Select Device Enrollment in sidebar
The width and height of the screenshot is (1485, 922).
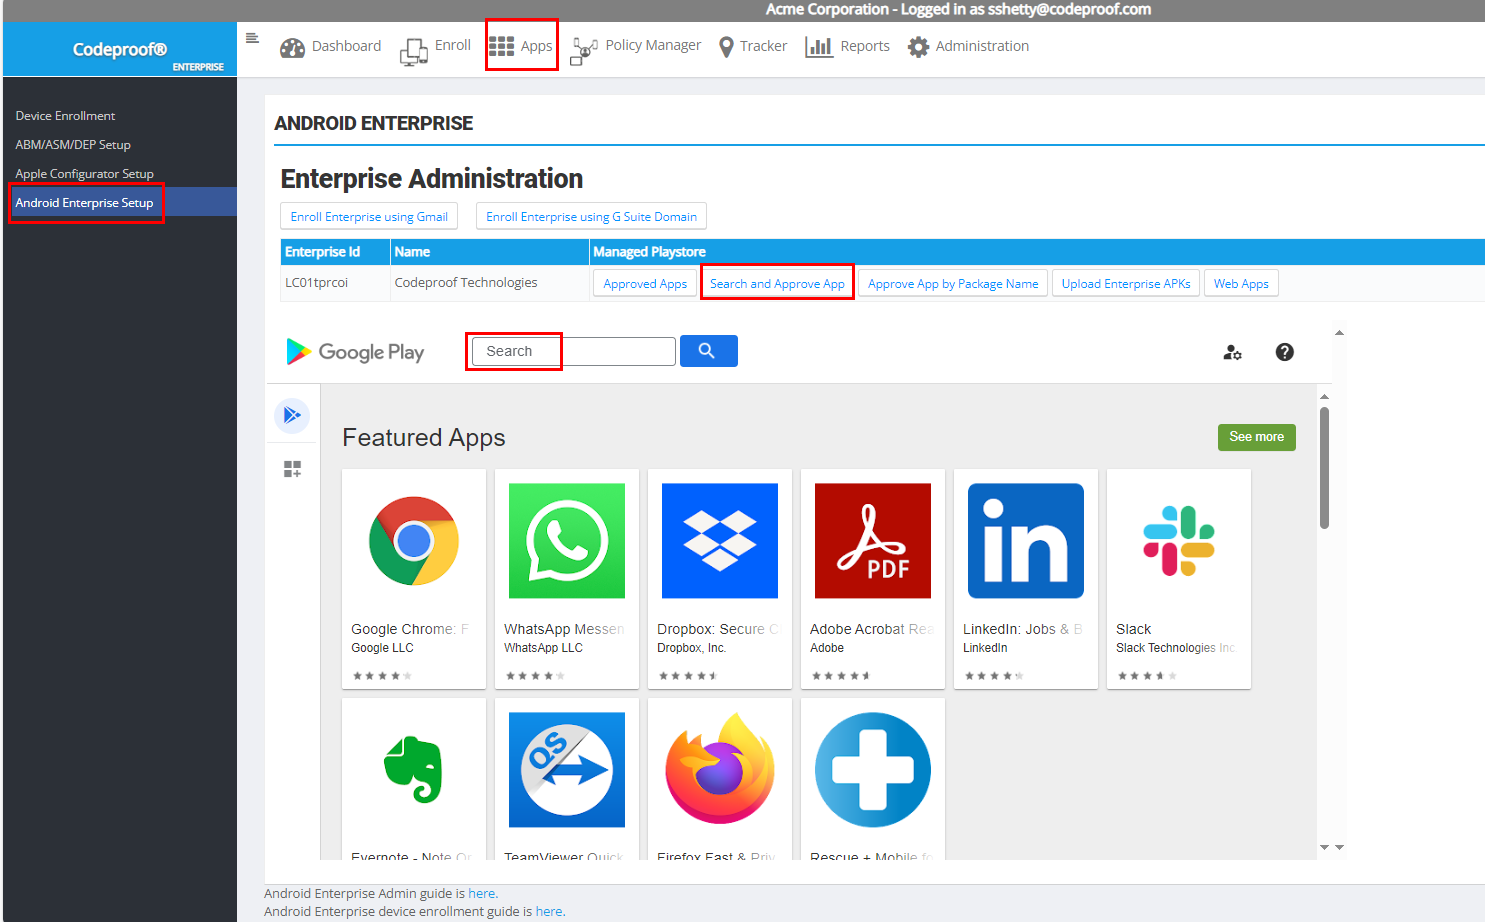(x=65, y=116)
